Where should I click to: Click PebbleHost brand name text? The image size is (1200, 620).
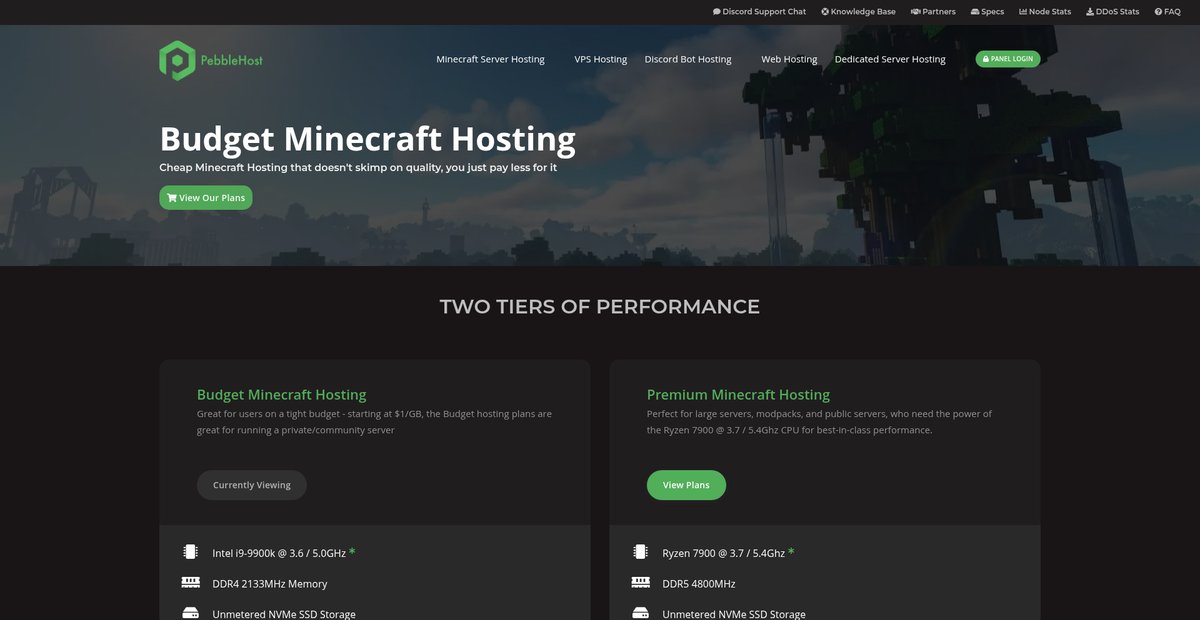(232, 60)
